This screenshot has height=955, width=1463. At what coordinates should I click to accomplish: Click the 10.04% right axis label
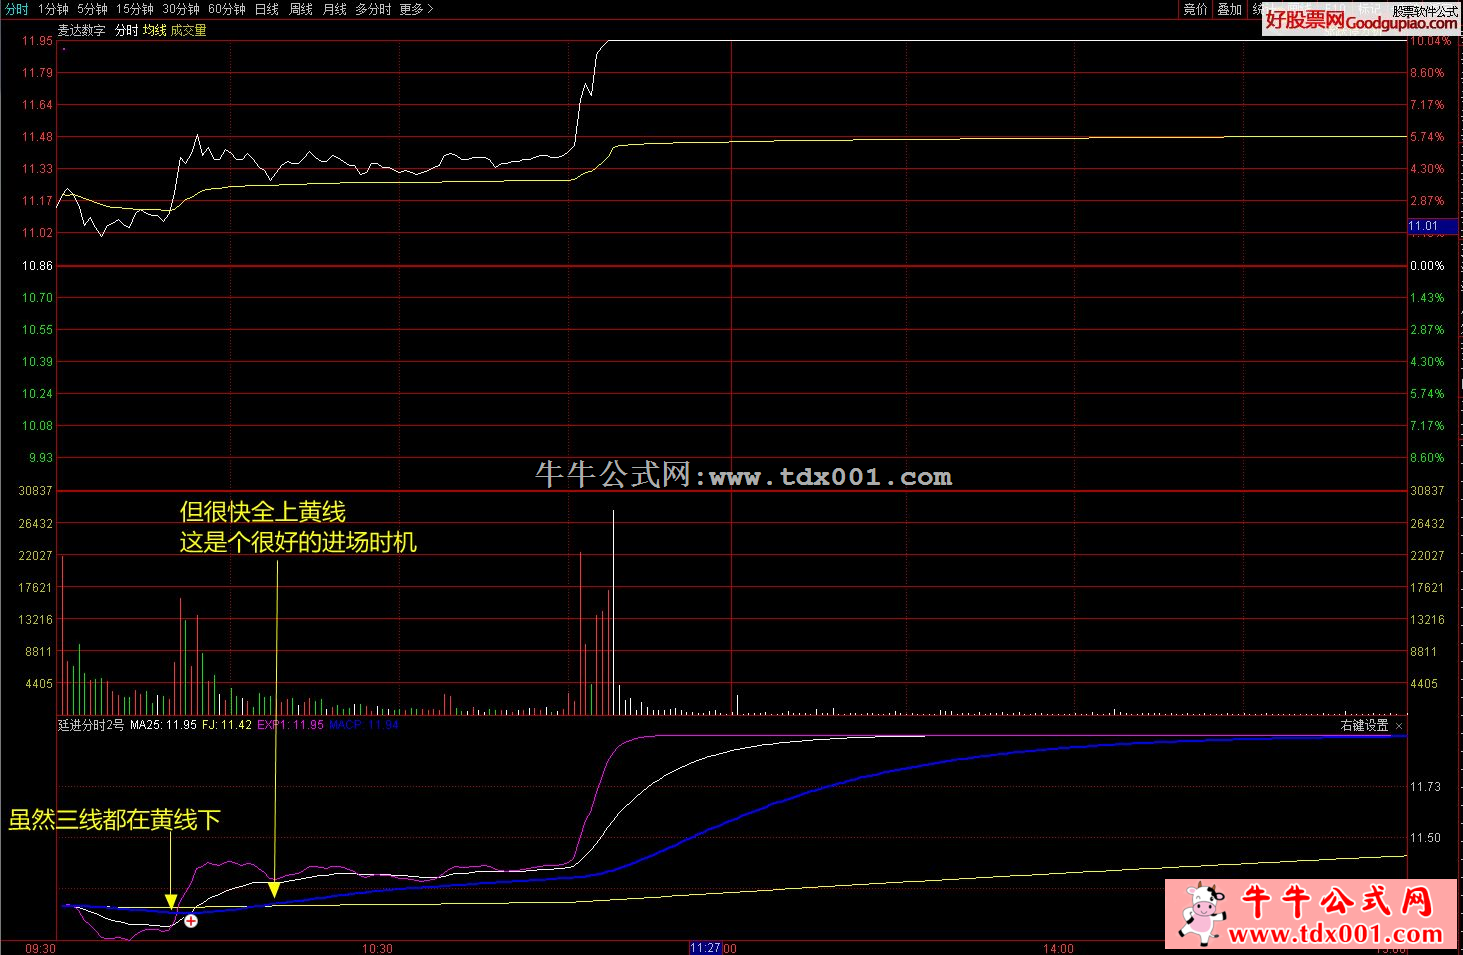1430,41
